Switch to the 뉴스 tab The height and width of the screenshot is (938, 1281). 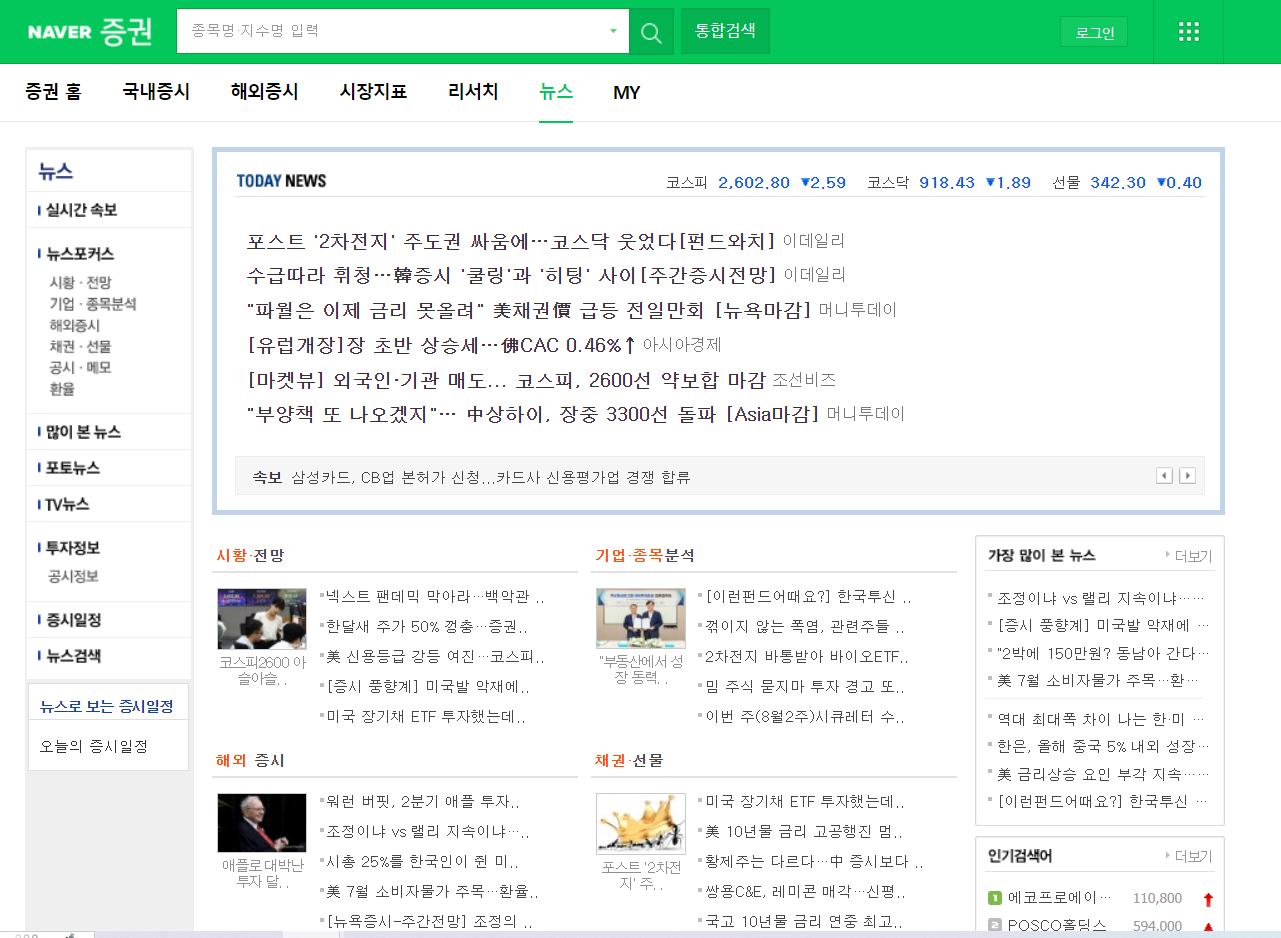[x=555, y=92]
